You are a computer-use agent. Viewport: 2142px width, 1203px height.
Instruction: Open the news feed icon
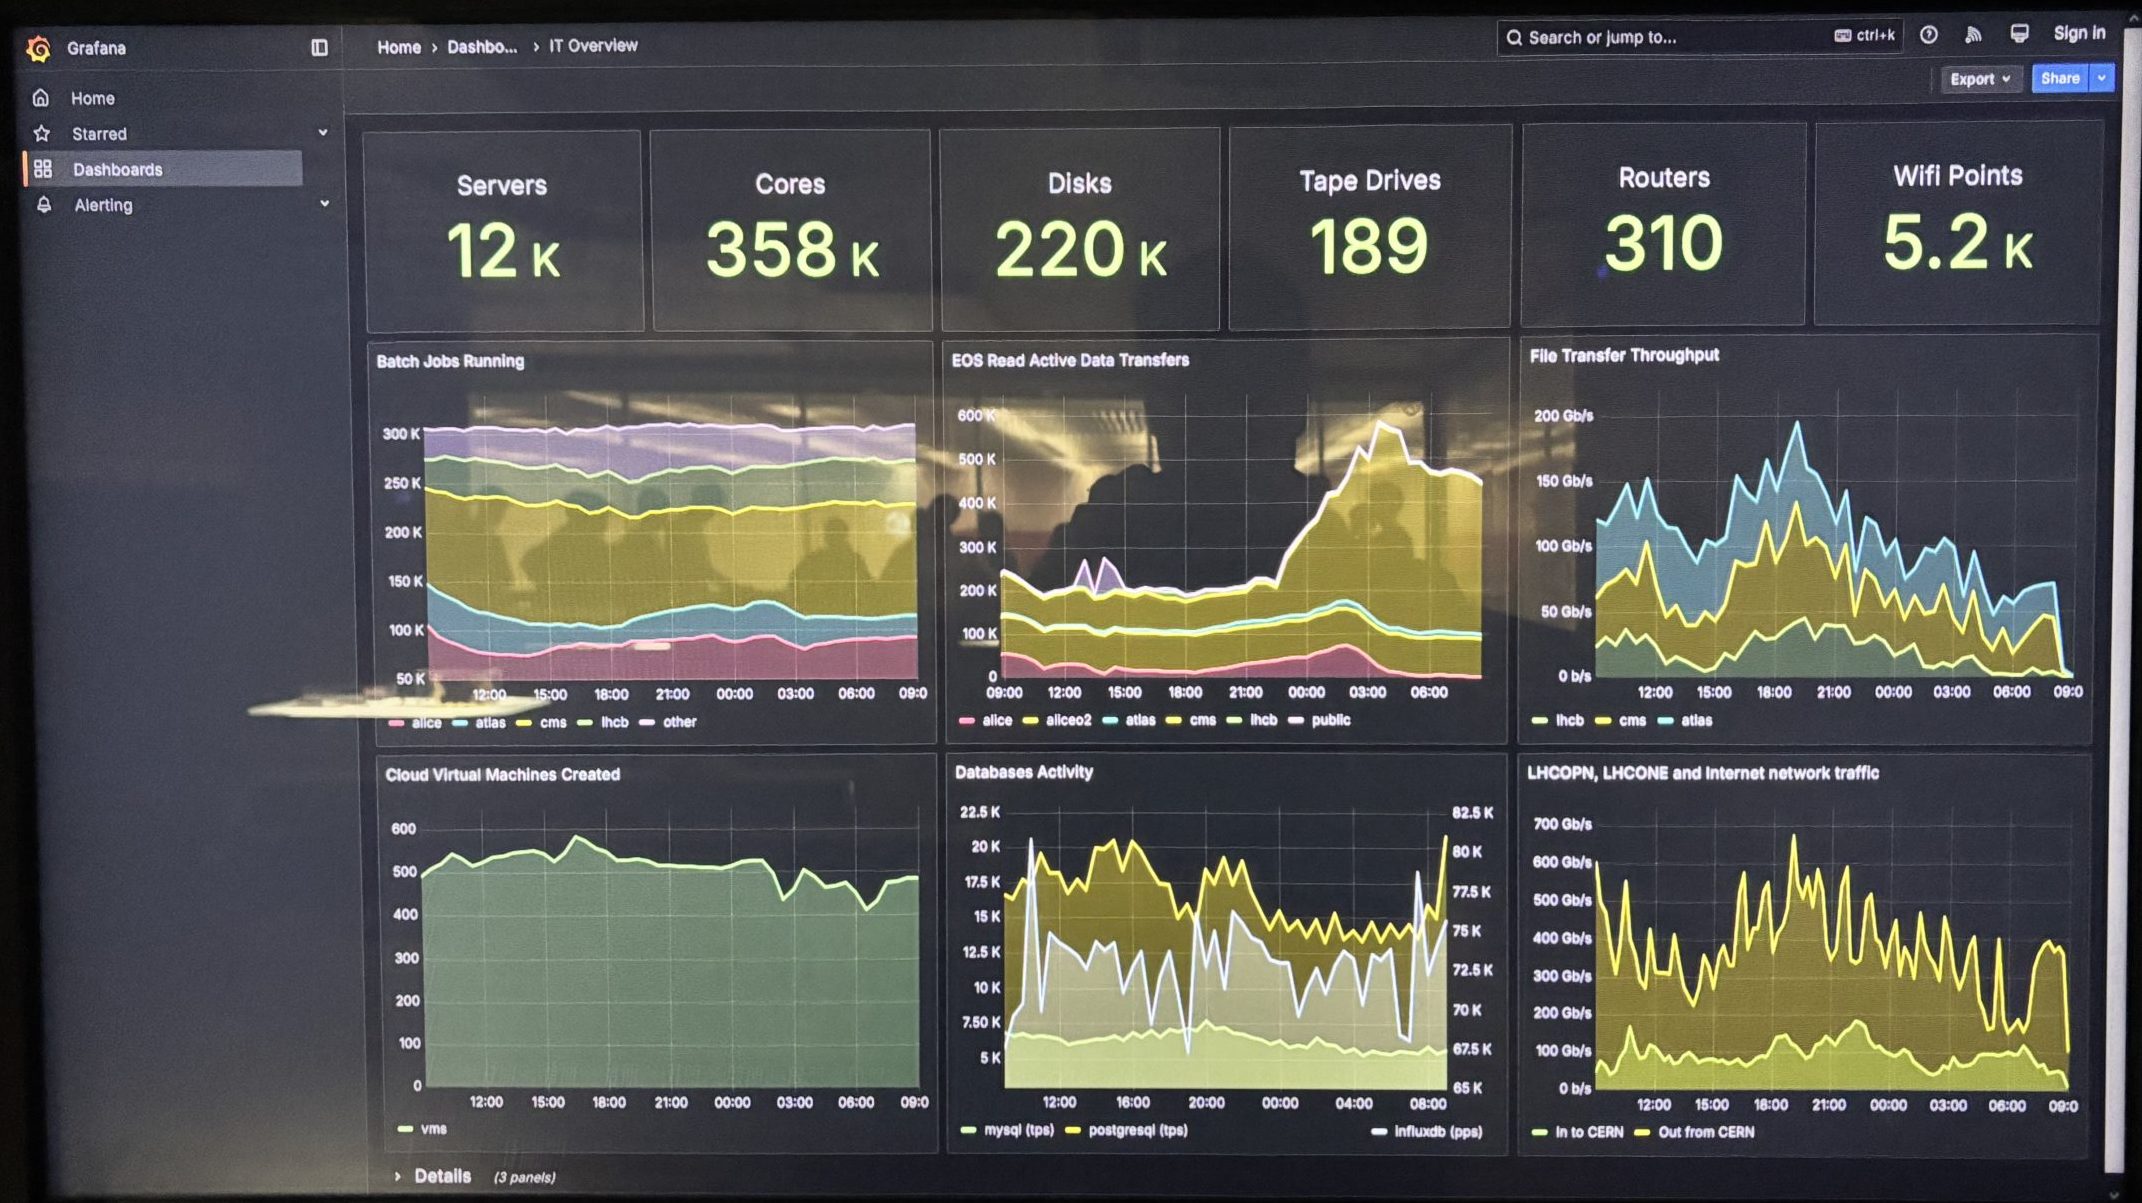(x=1973, y=35)
